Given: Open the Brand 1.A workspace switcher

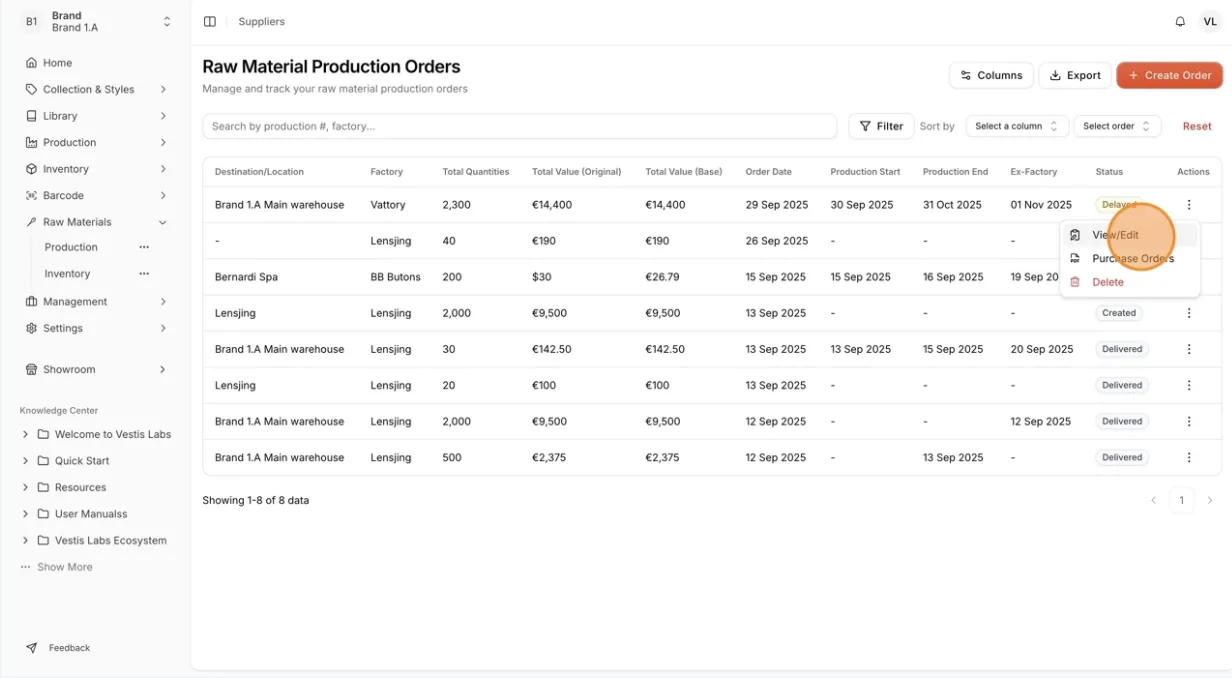Looking at the screenshot, I should pos(97,21).
